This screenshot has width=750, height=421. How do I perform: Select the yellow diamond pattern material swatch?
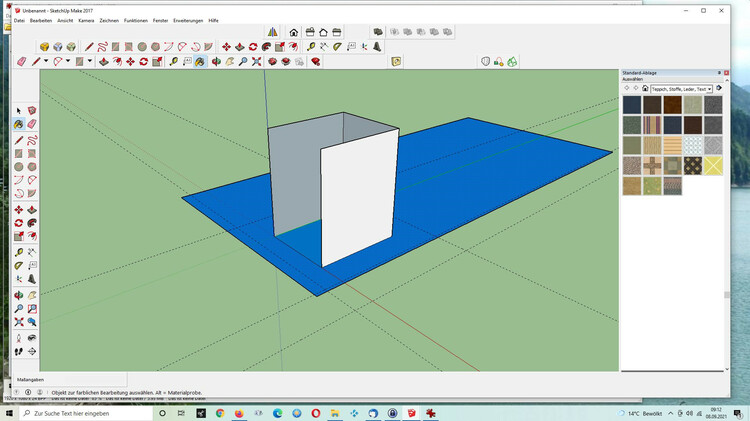[712, 165]
